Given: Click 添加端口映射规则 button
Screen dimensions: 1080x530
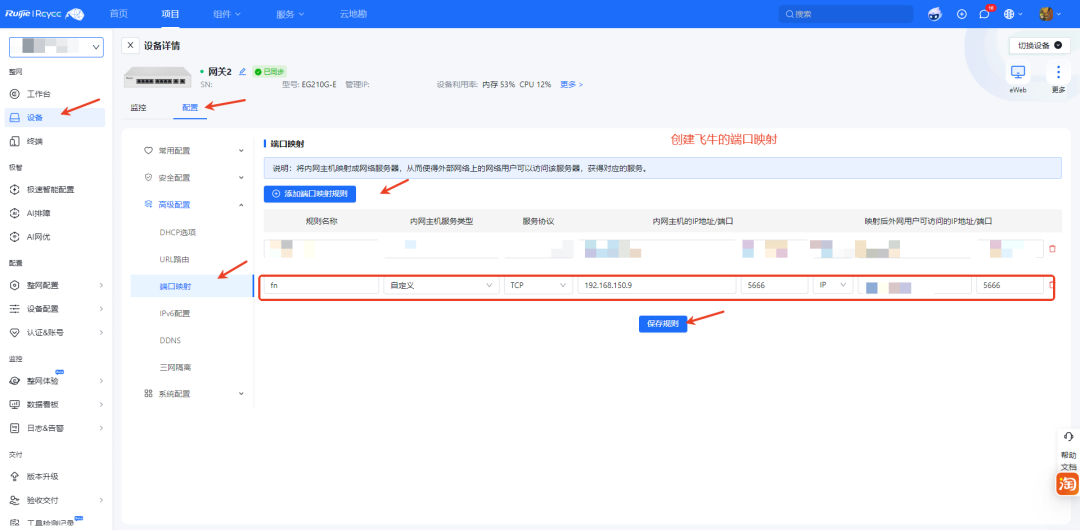Looking at the screenshot, I should click(x=310, y=194).
